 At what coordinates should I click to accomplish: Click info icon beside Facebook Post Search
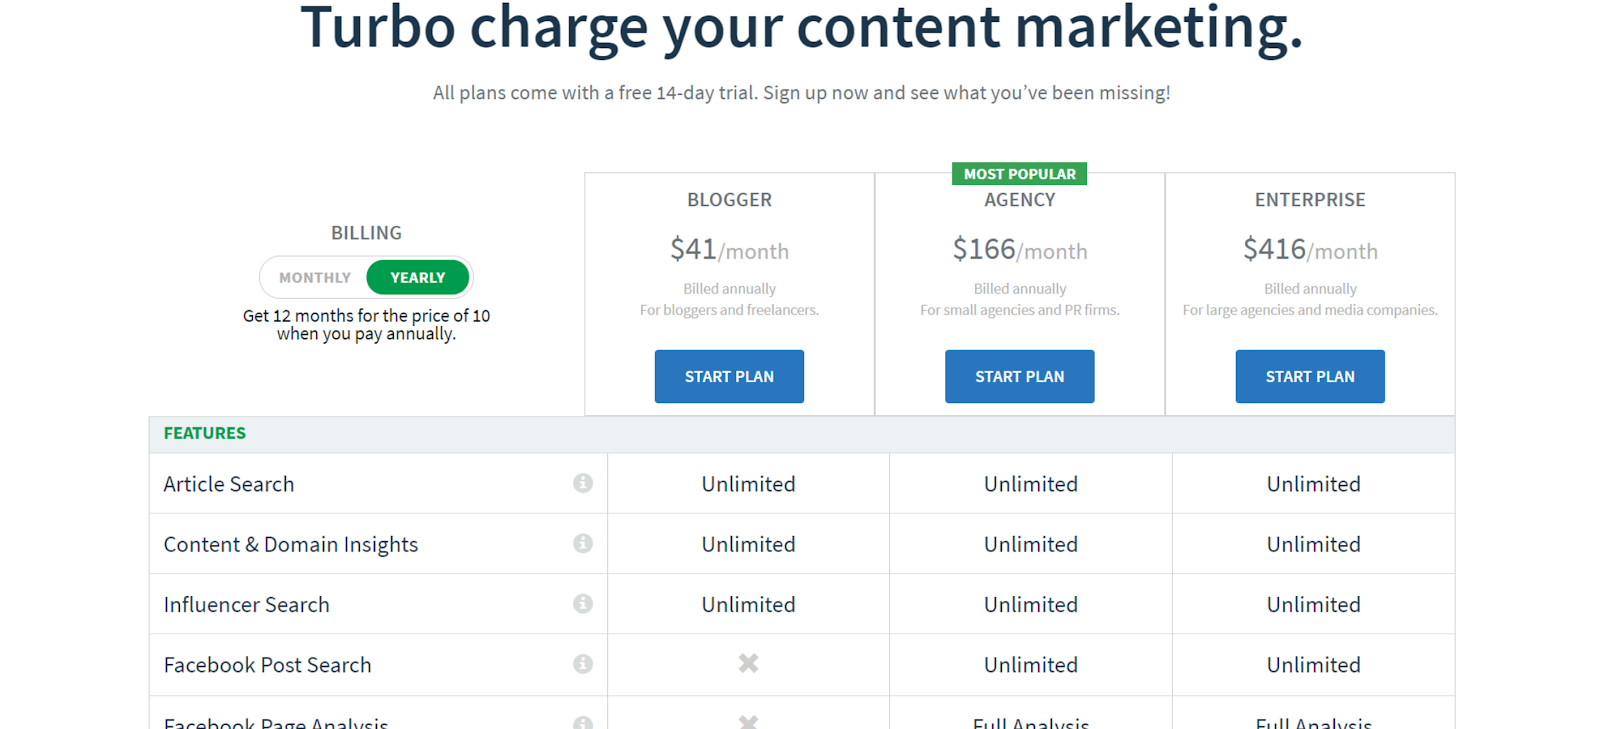pyautogui.click(x=583, y=664)
